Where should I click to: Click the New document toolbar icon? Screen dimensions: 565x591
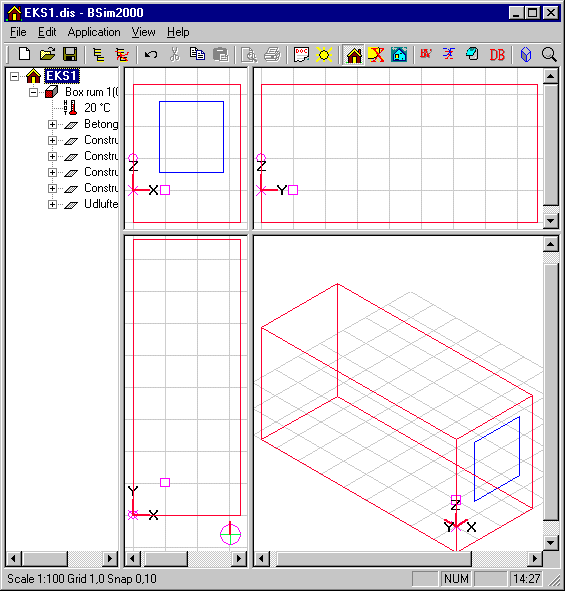click(24, 54)
